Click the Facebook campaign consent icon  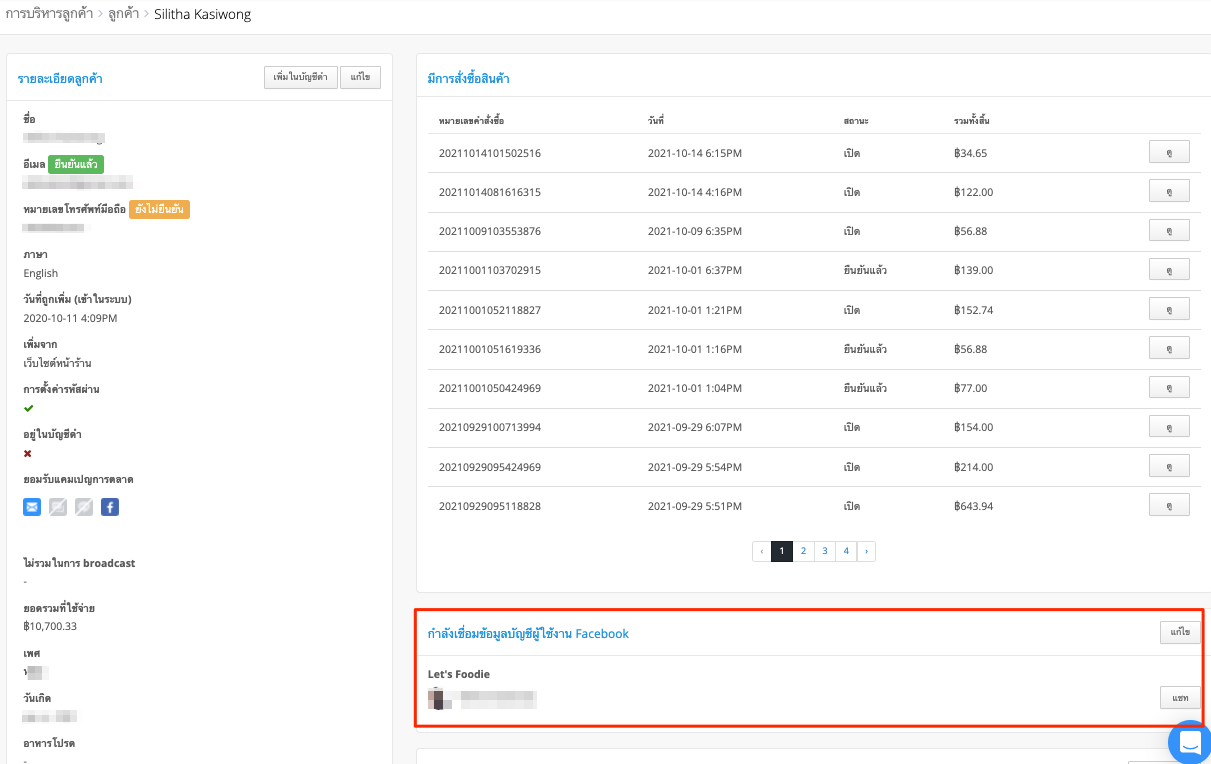pyautogui.click(x=110, y=507)
